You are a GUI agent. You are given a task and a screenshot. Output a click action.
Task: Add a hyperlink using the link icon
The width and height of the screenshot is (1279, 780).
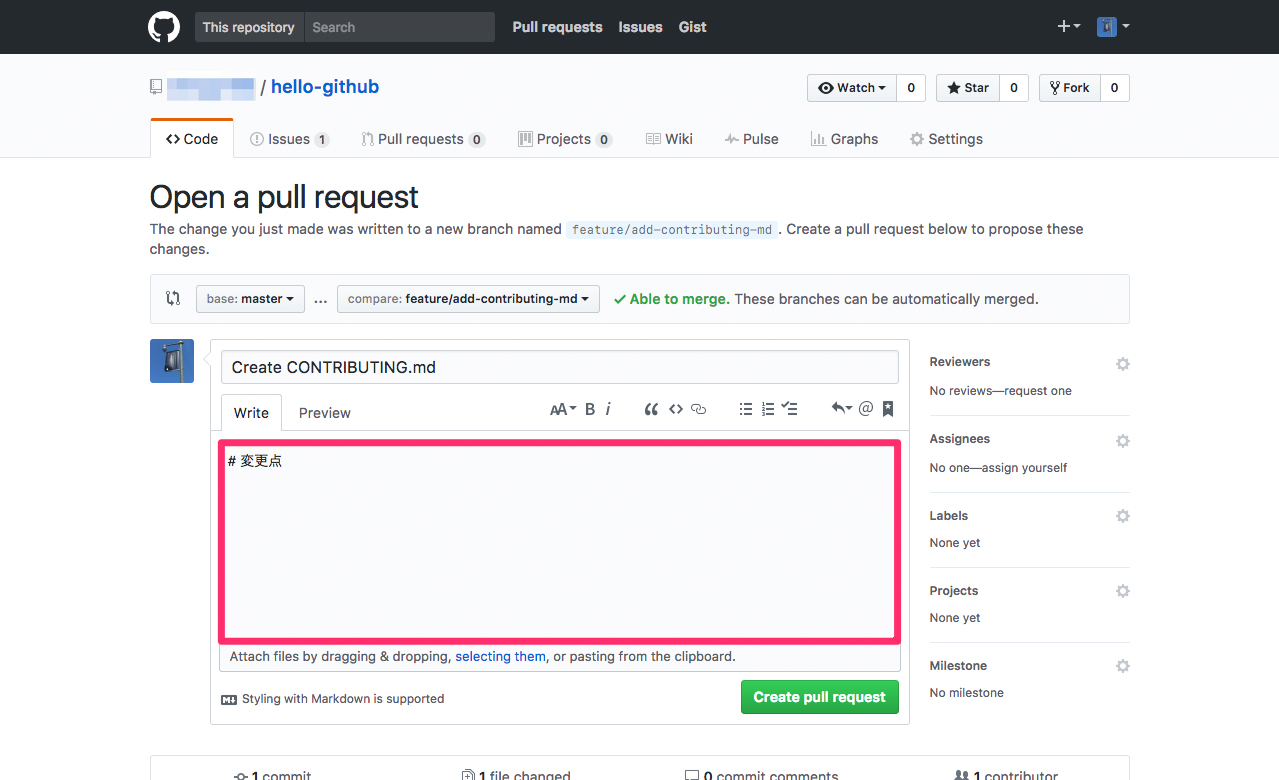point(697,408)
